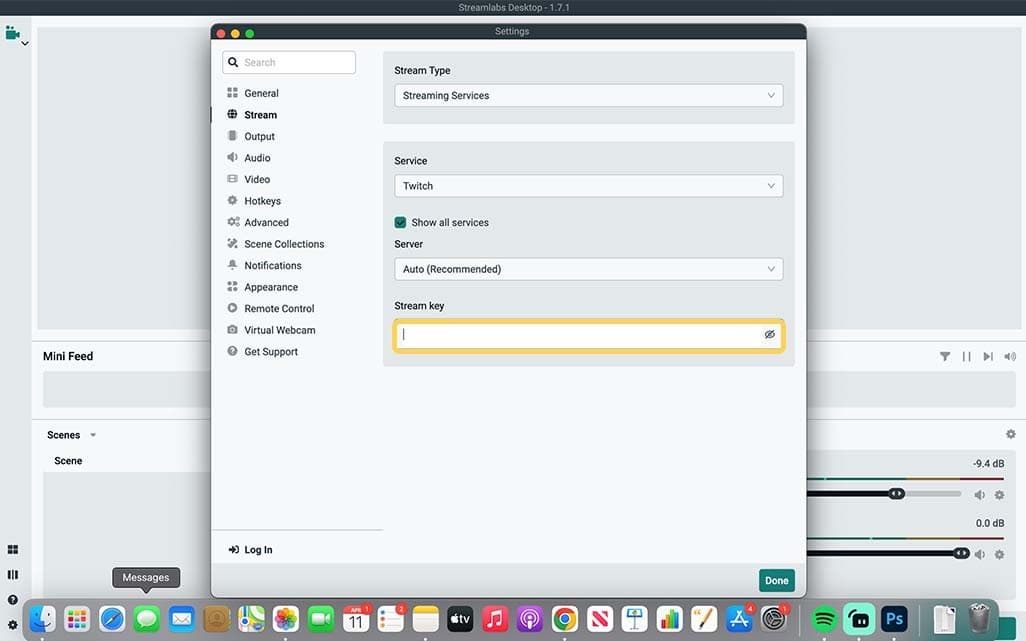
Task: Click the studio mode camera icon
Action: (x=13, y=33)
